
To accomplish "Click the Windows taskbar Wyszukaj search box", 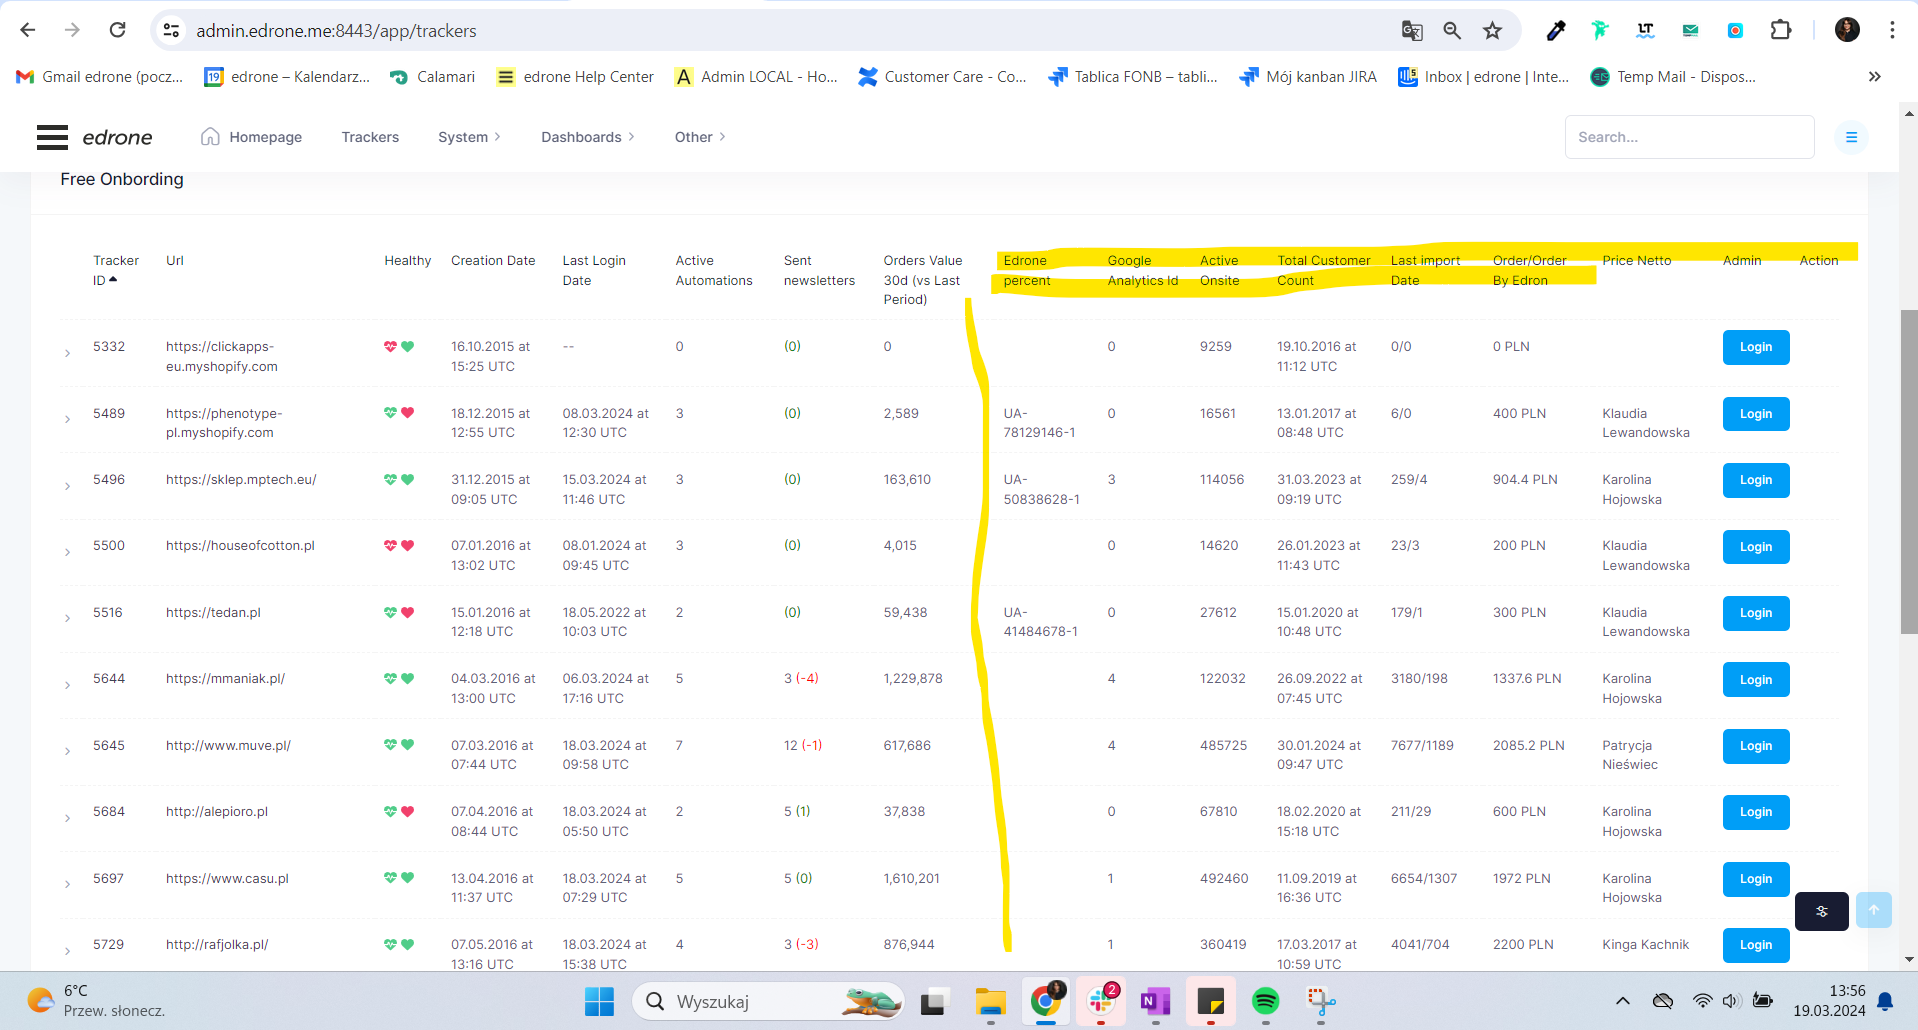I will [x=767, y=1001].
